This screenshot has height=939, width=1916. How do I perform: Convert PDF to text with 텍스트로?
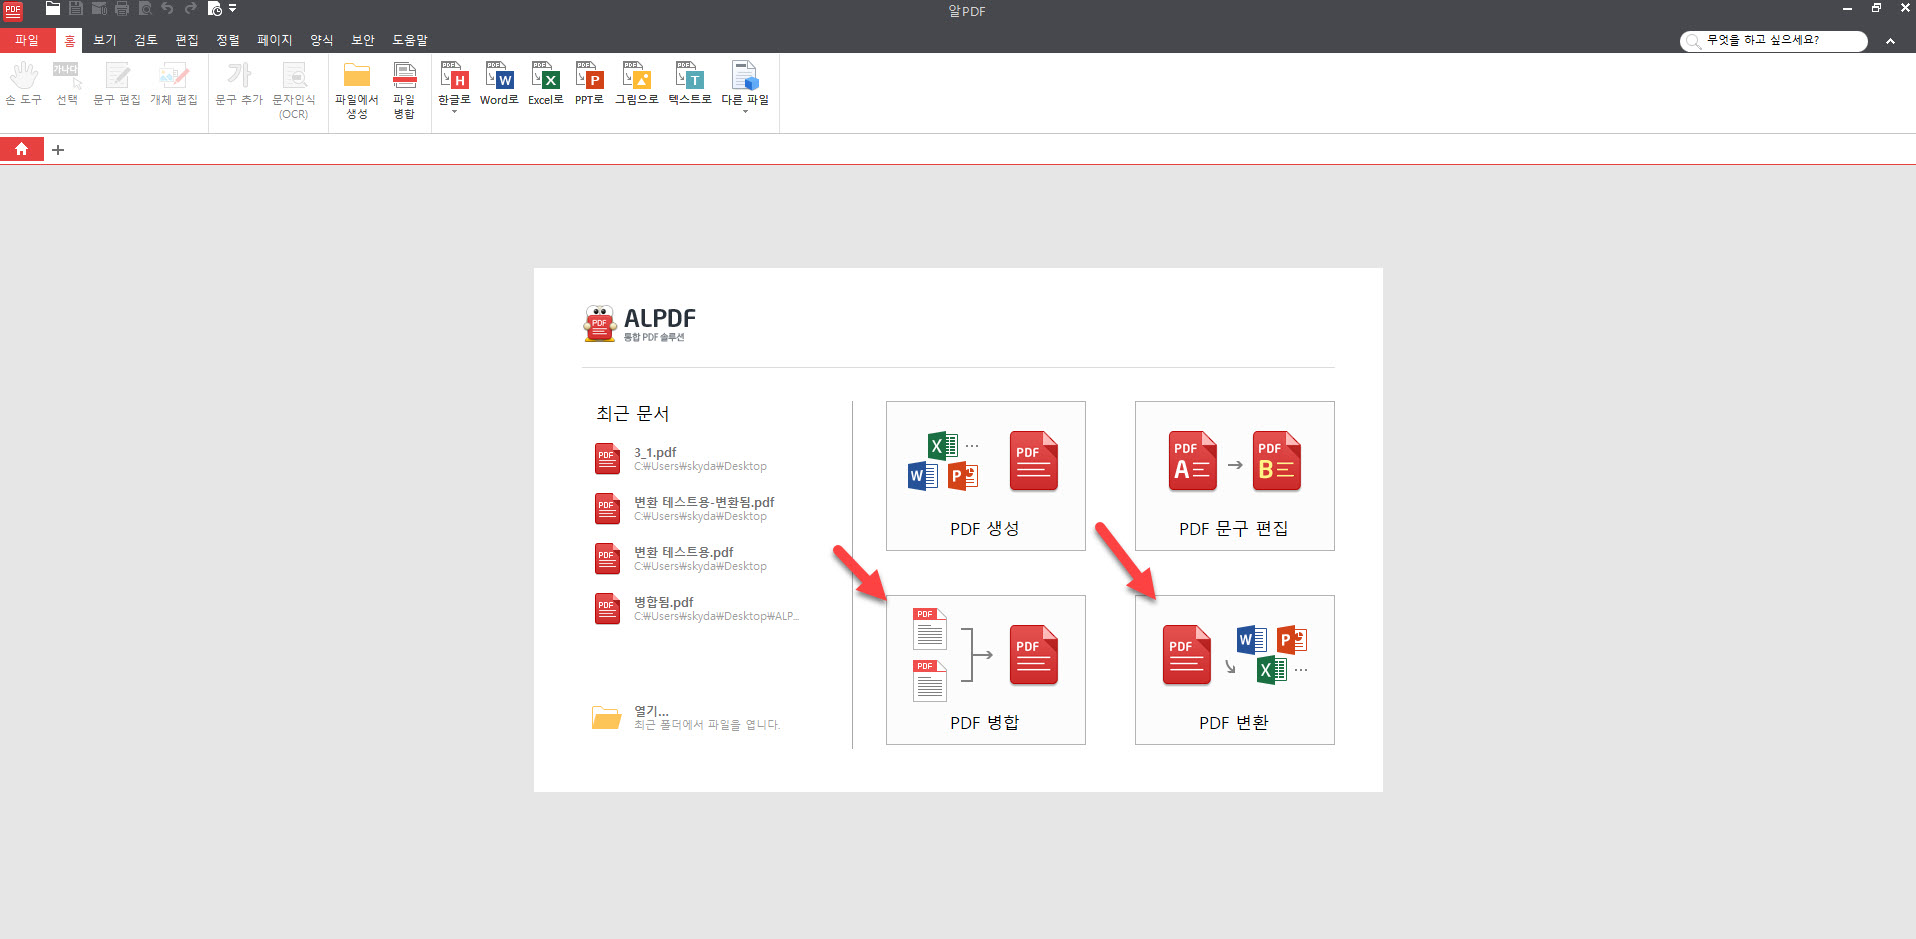coord(690,84)
